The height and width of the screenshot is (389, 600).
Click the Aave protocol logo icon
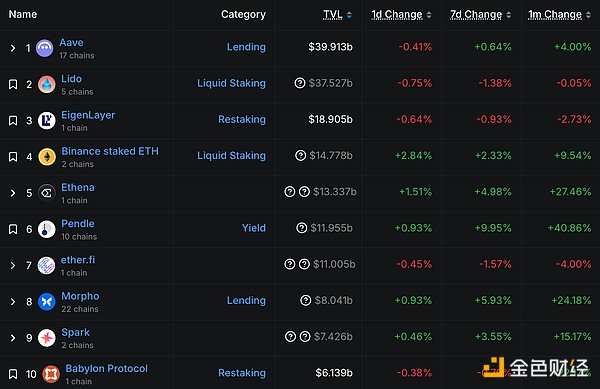point(45,48)
